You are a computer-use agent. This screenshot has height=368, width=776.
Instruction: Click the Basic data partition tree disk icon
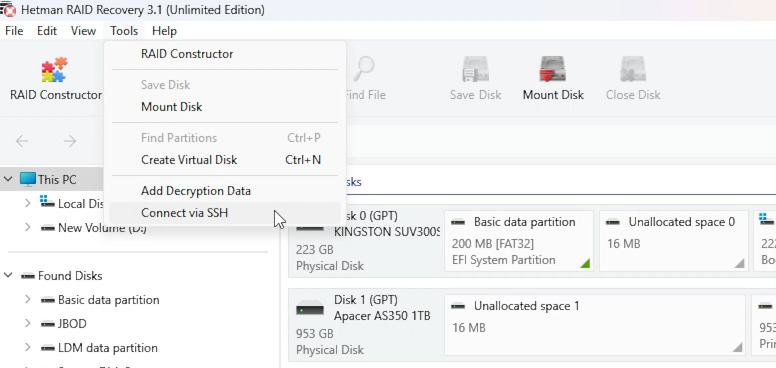point(48,300)
